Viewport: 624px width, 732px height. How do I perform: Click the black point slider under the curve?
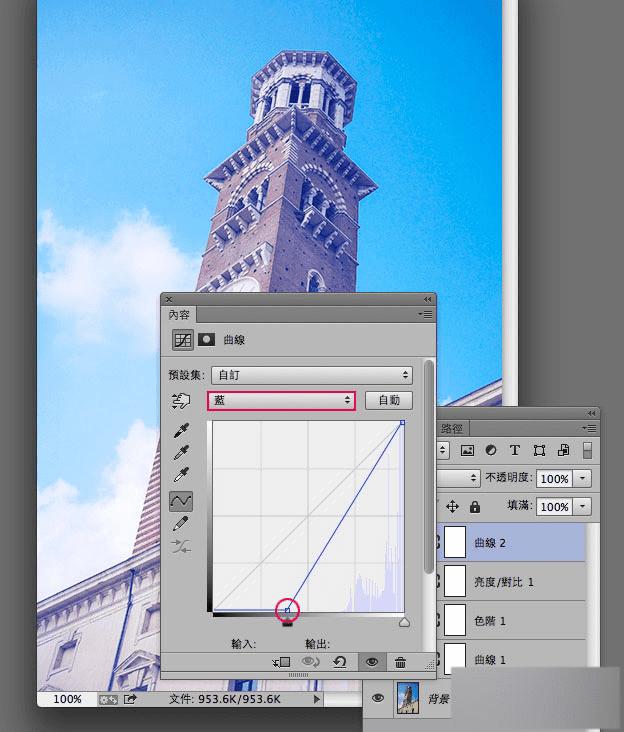click(x=287, y=623)
